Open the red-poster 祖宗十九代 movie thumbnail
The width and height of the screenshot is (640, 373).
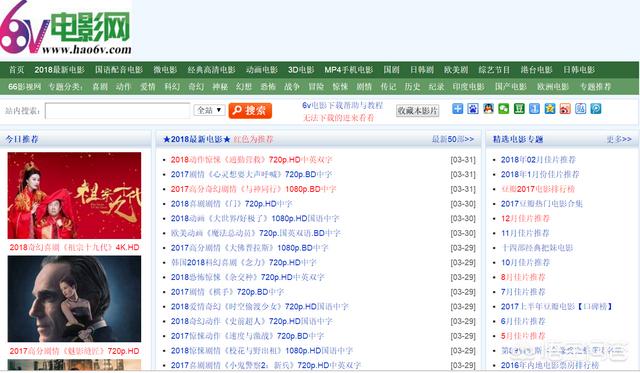pyautogui.click(x=74, y=195)
